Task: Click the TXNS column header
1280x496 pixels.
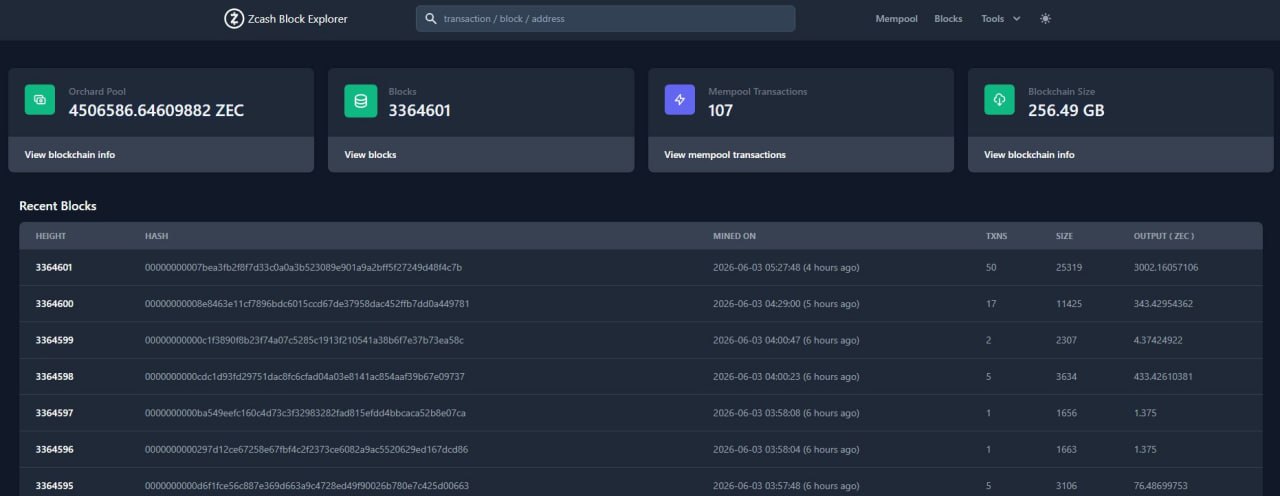Action: (997, 236)
